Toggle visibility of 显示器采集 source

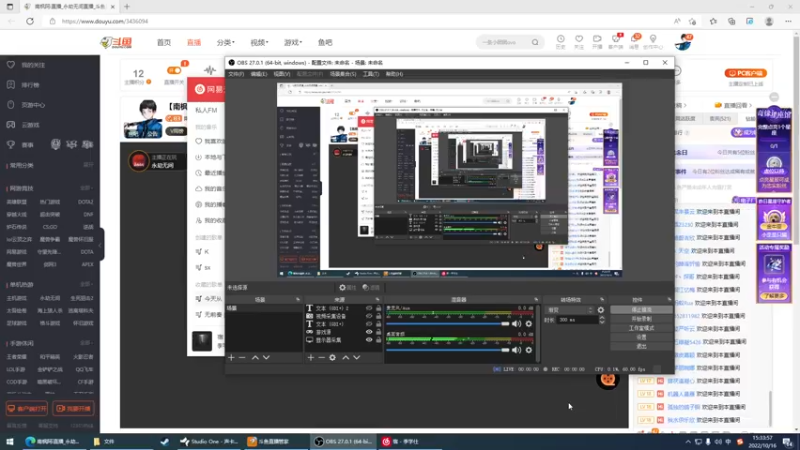pos(369,340)
